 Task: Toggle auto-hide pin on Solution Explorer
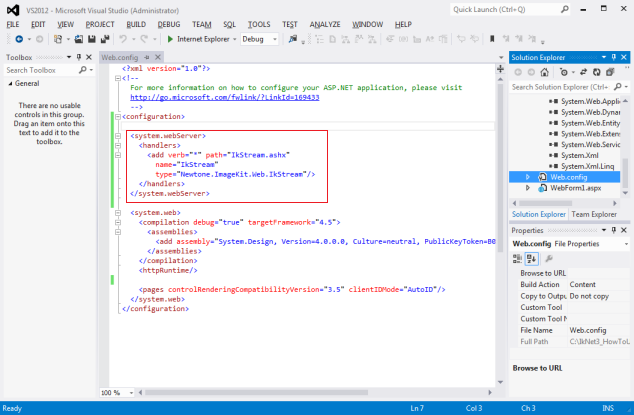614,58
